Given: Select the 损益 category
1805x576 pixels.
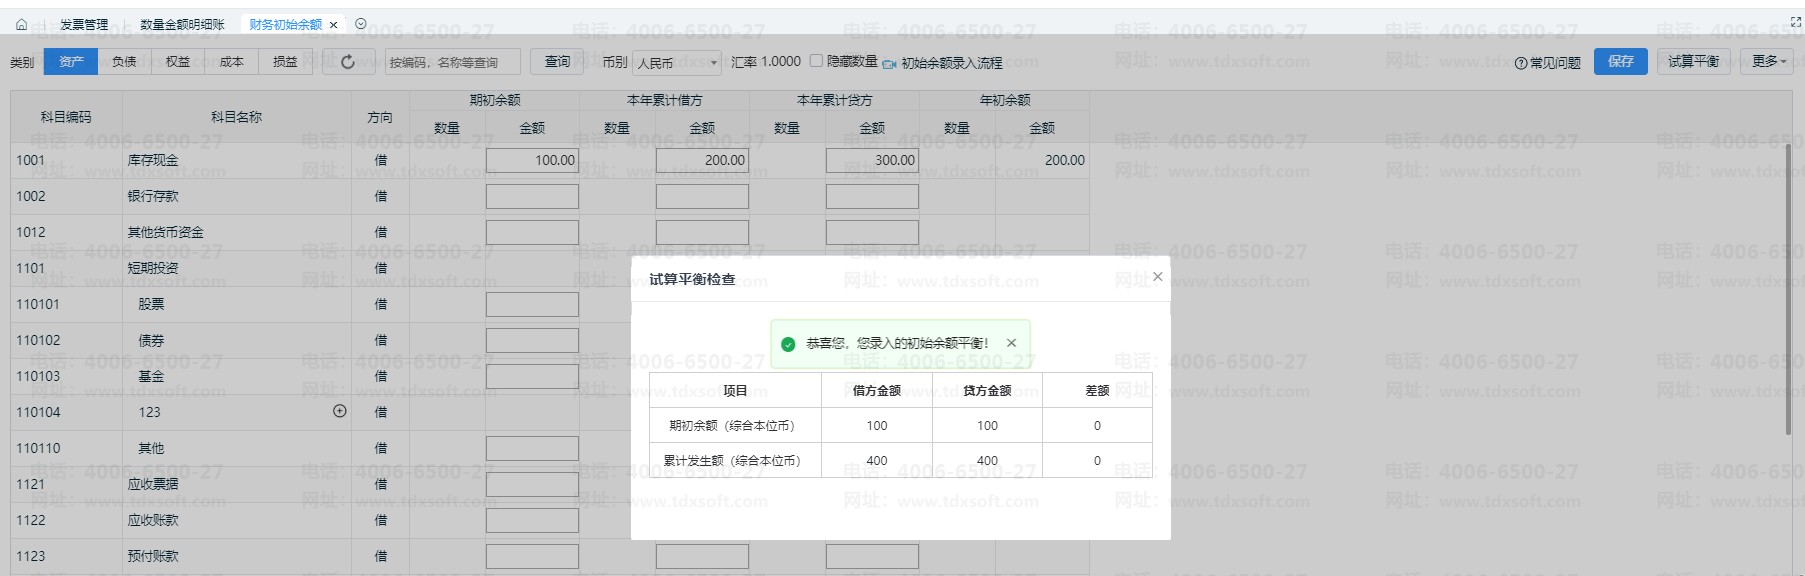Looking at the screenshot, I should (x=285, y=62).
